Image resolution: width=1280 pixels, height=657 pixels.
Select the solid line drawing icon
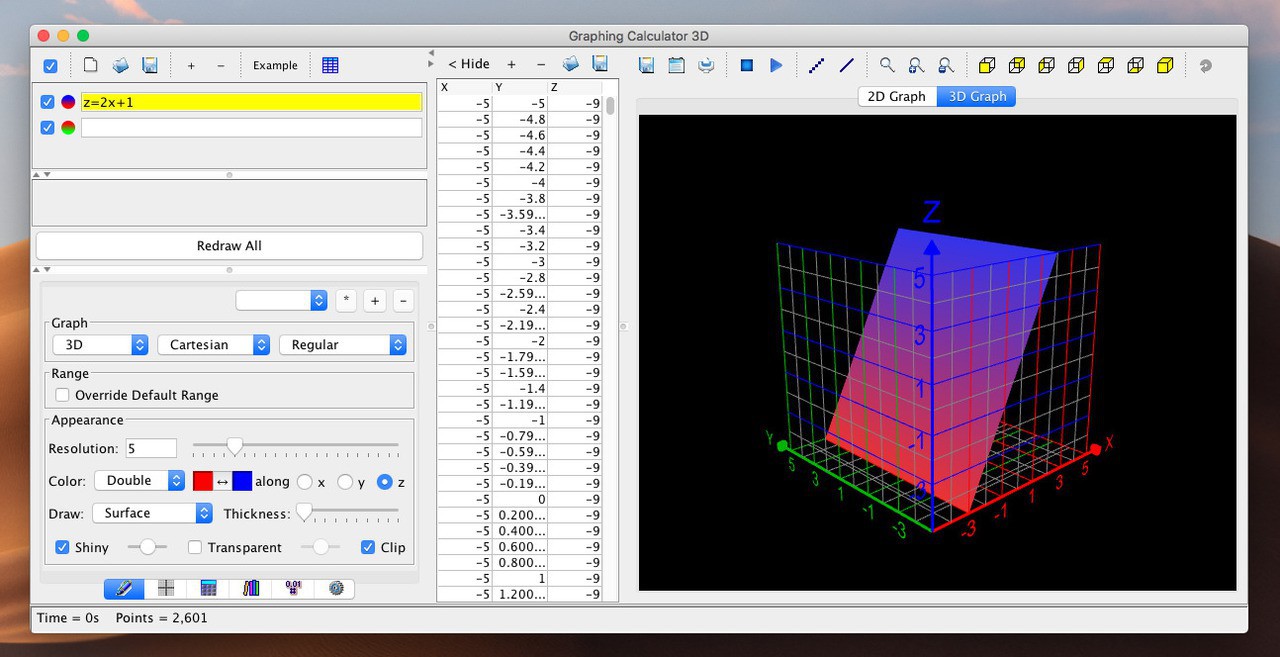tap(846, 65)
